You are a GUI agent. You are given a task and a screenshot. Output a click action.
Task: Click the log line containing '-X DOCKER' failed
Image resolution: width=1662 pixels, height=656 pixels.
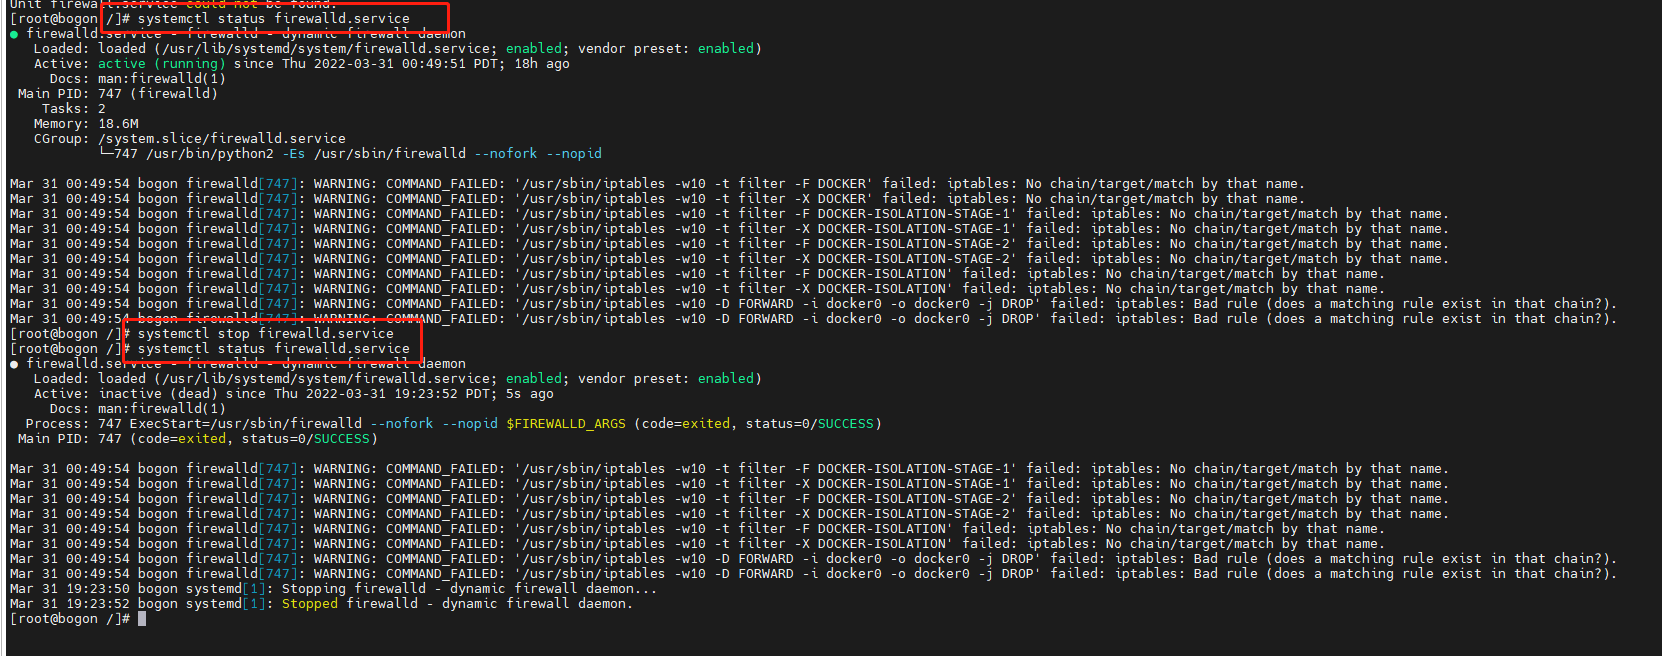657,199
